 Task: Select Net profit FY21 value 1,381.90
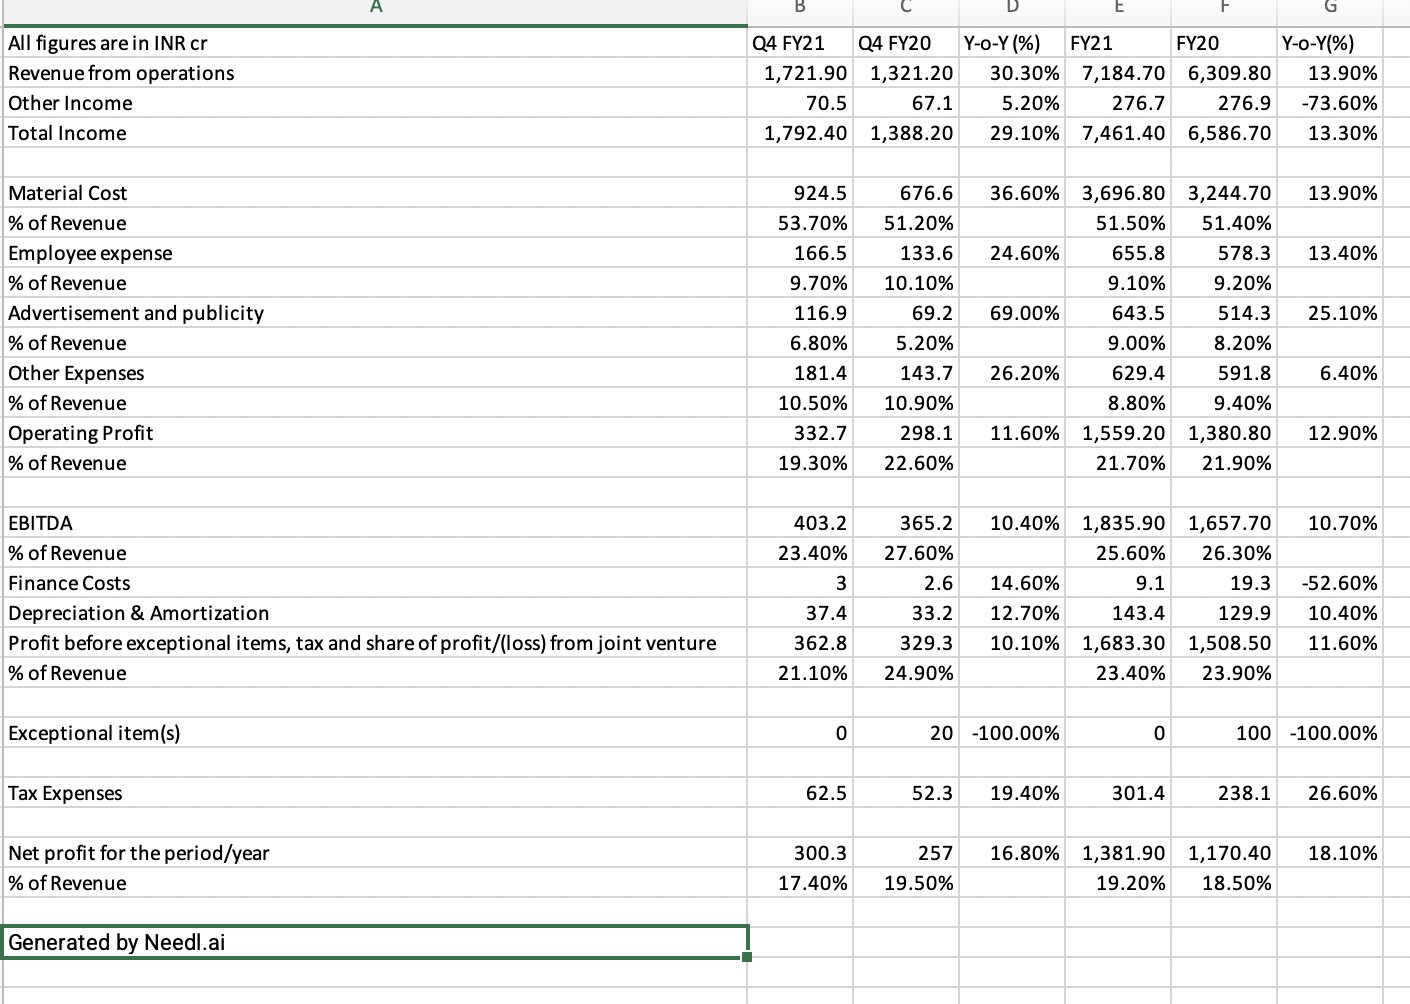click(x=1118, y=853)
